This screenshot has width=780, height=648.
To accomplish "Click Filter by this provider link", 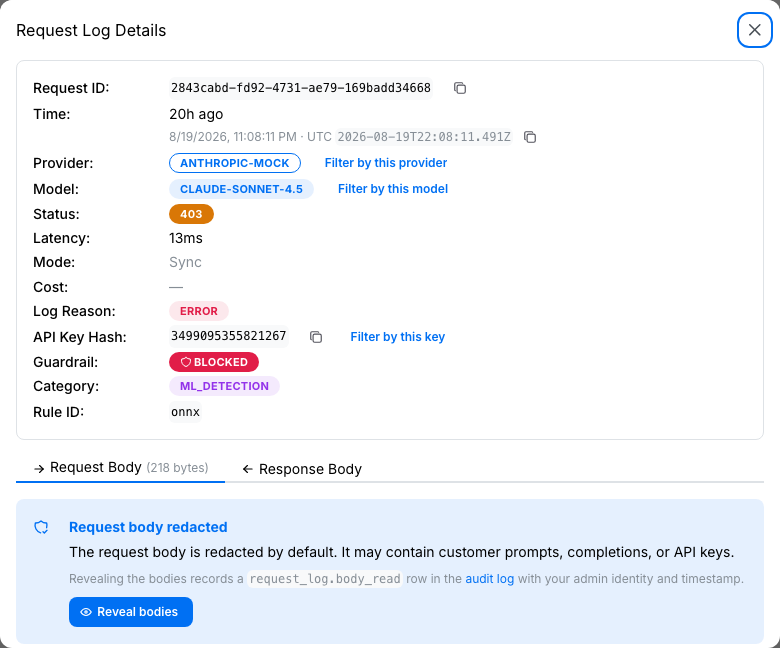I will click(x=386, y=163).
